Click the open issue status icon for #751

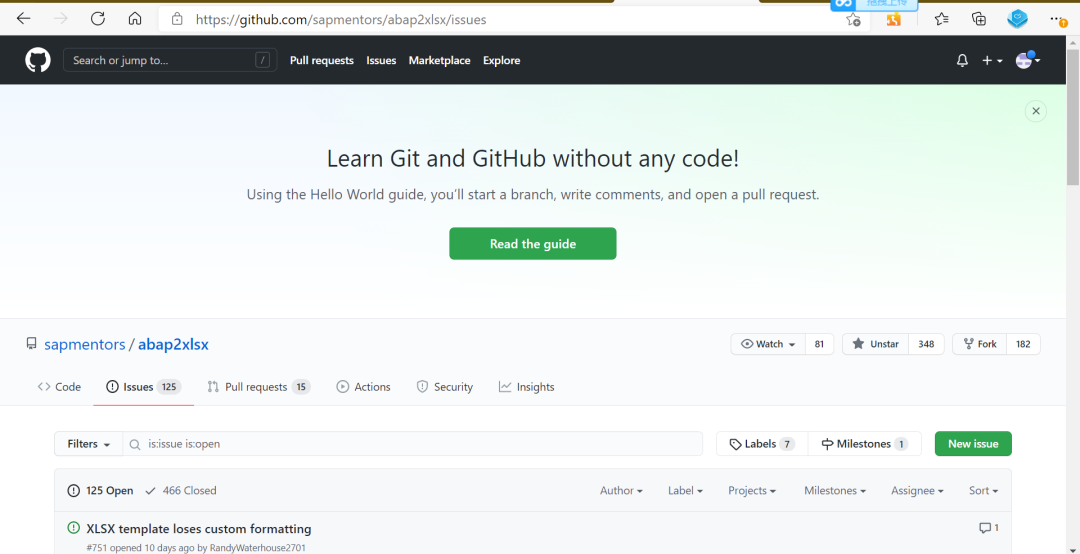pos(74,529)
